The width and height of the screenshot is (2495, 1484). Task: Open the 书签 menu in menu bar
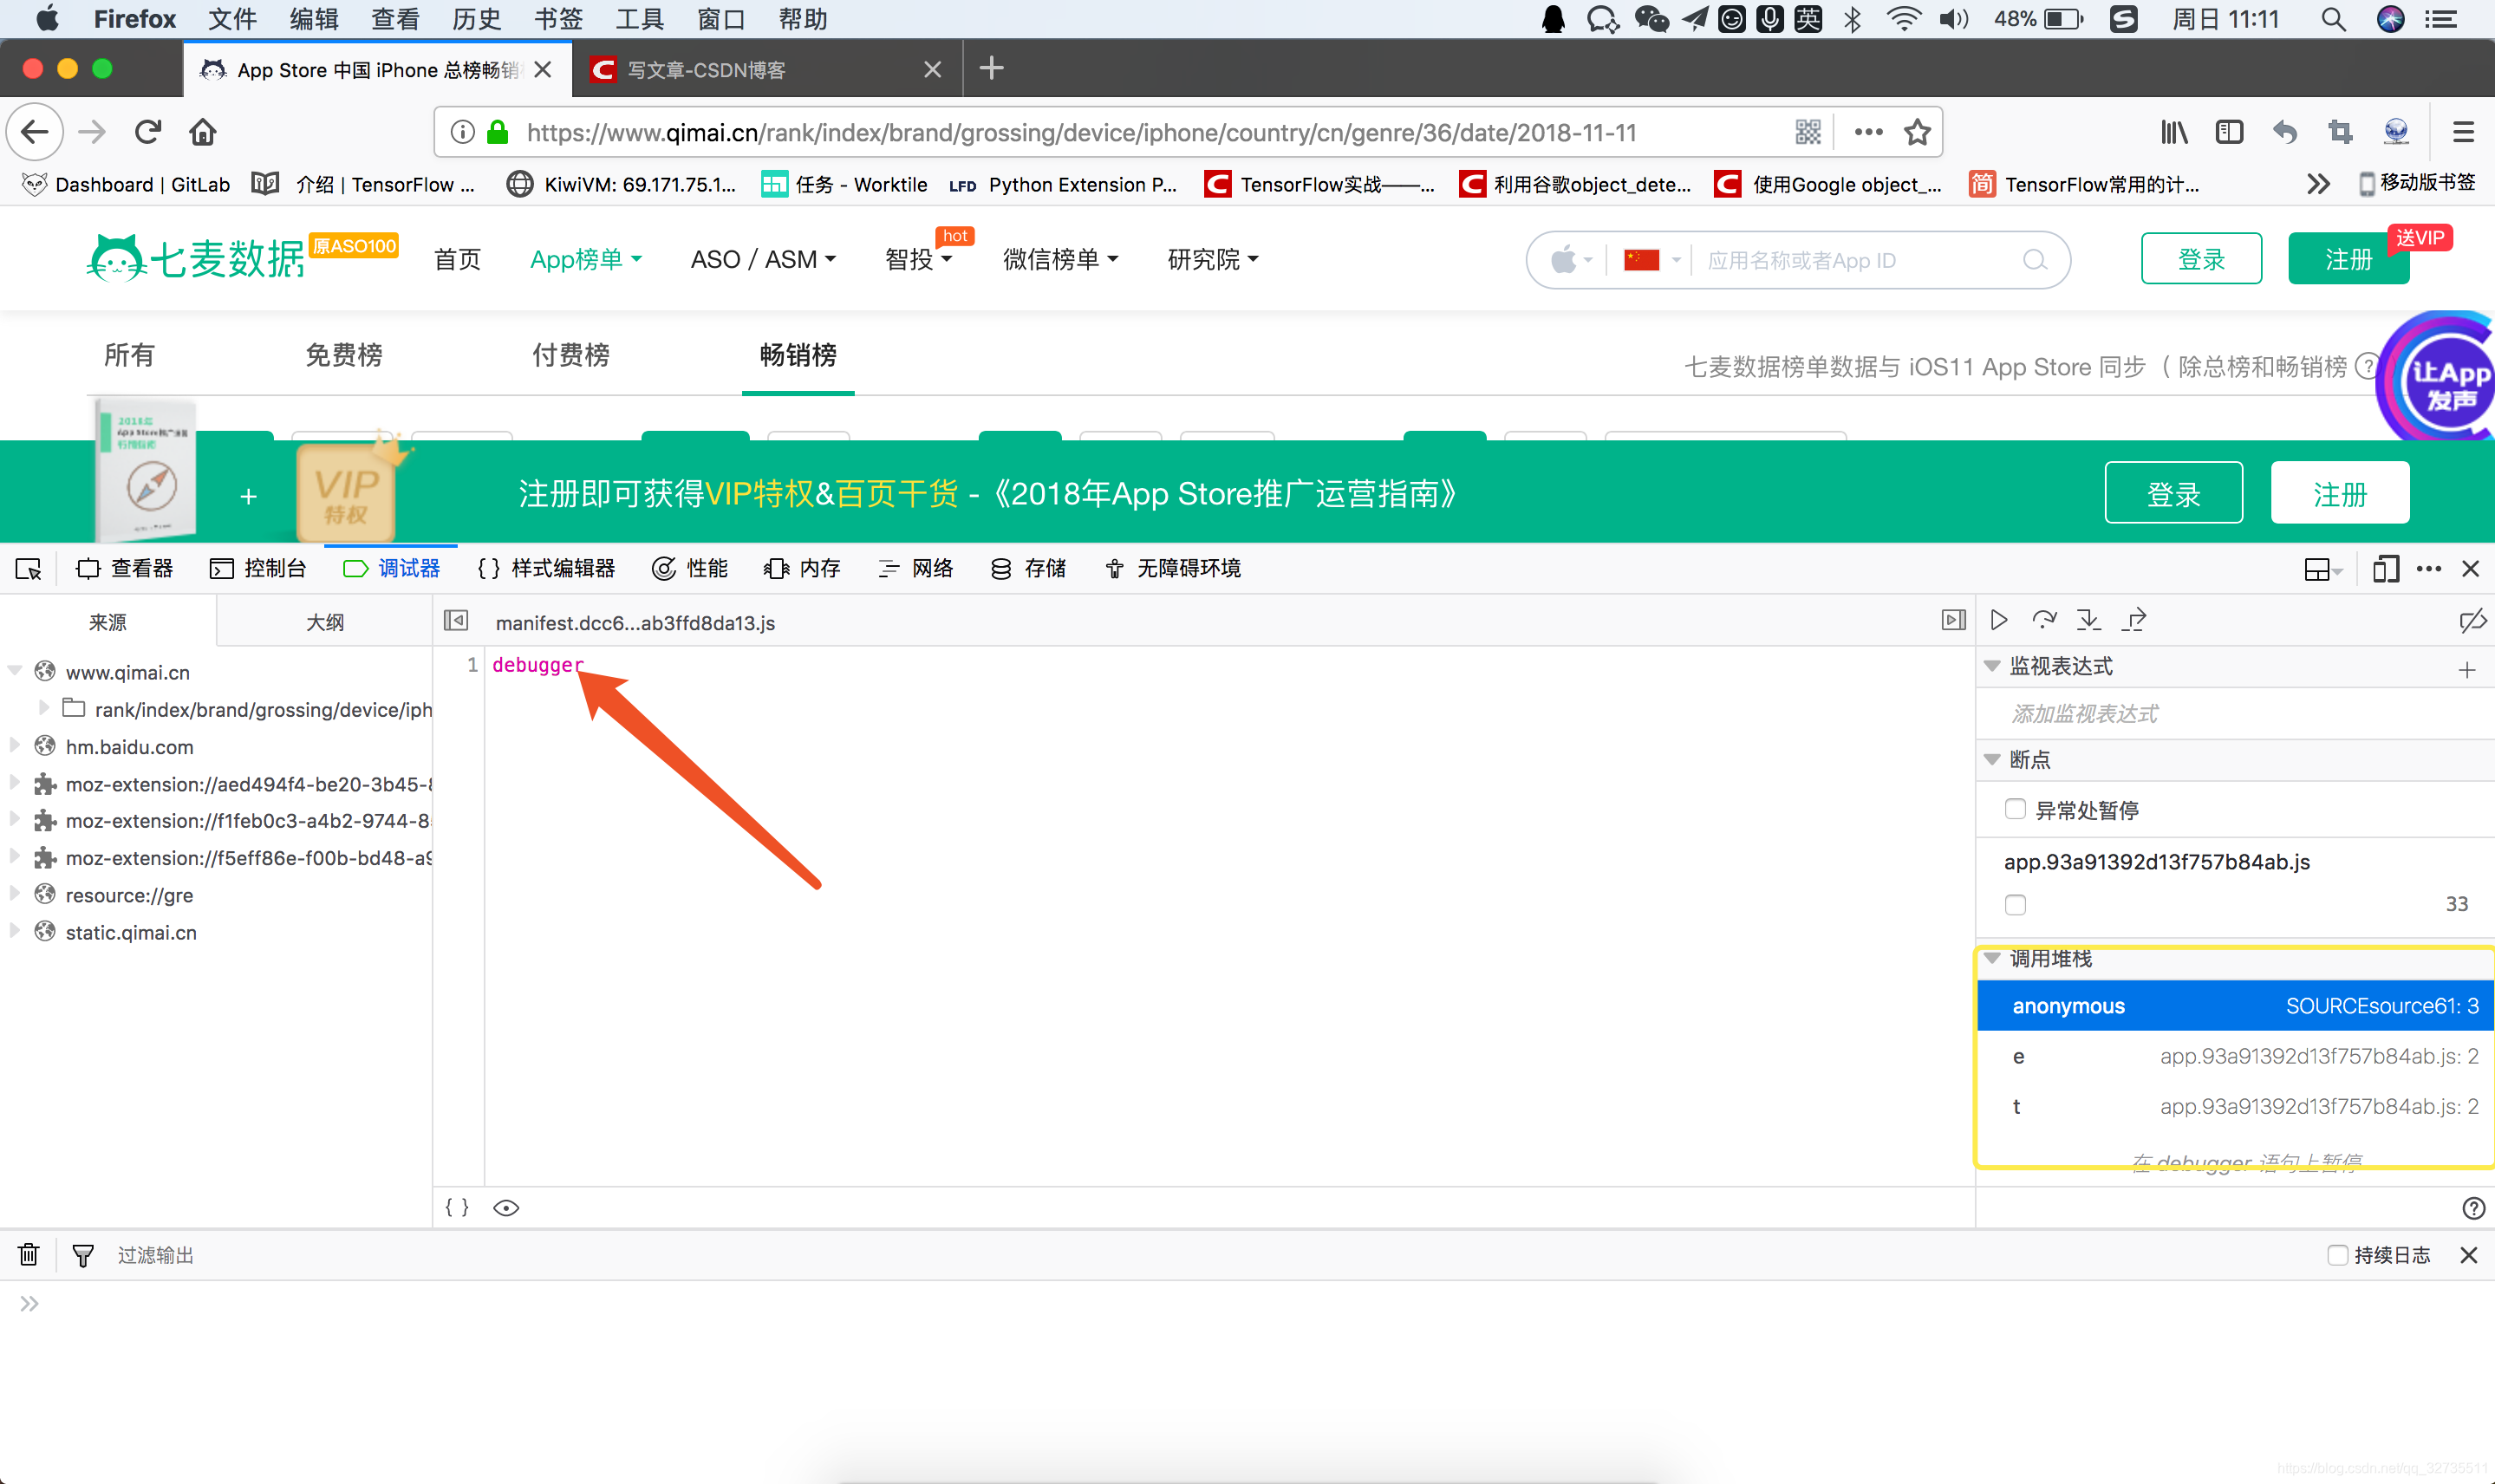[x=558, y=19]
